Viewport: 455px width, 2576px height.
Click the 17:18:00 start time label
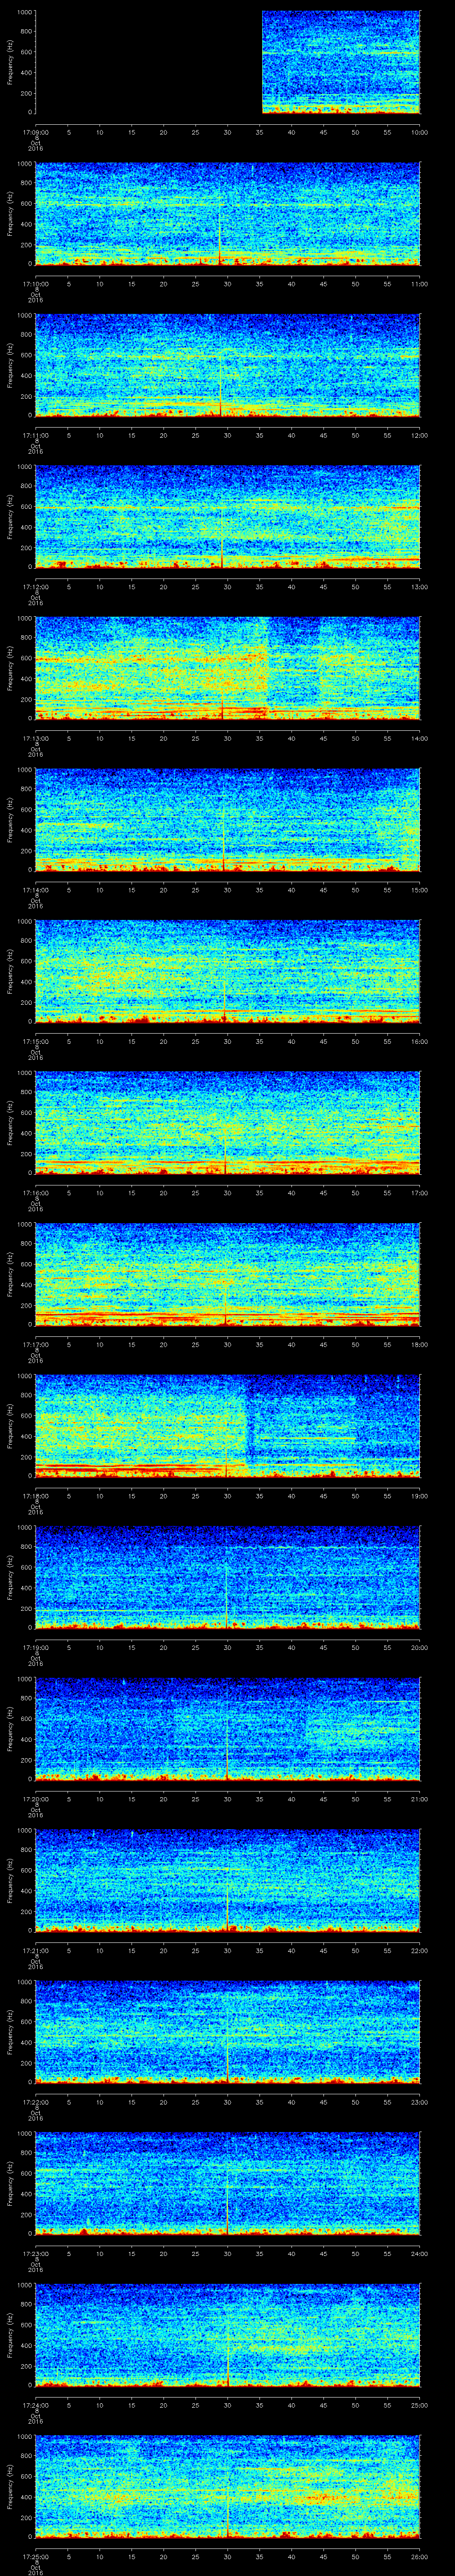coord(36,1495)
